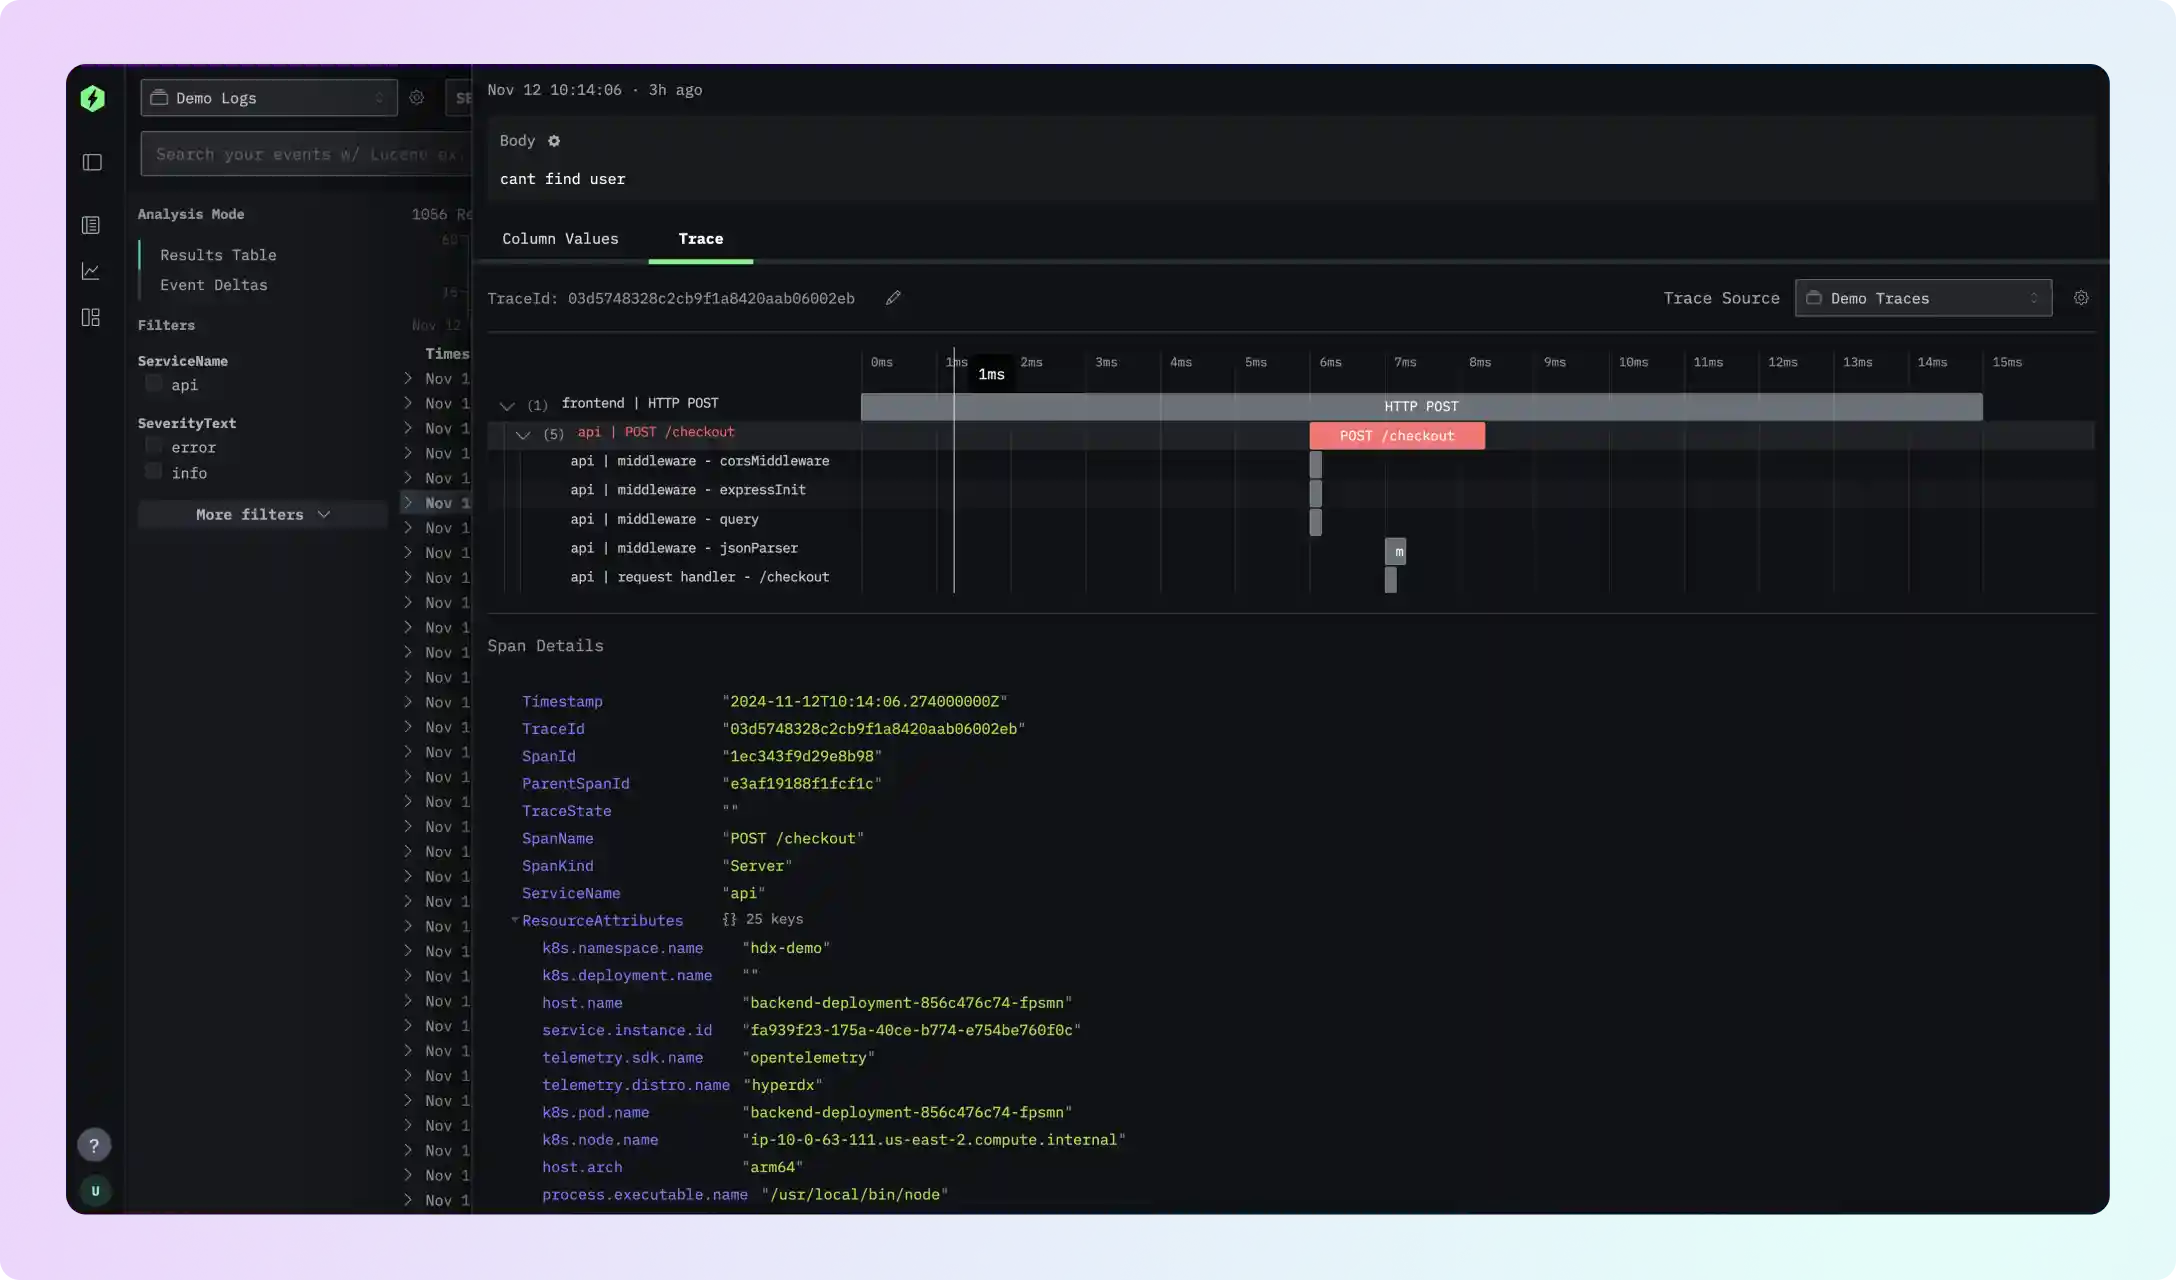The image size is (2176, 1280).
Task: Check the info filter under SeverityText
Action: point(152,472)
